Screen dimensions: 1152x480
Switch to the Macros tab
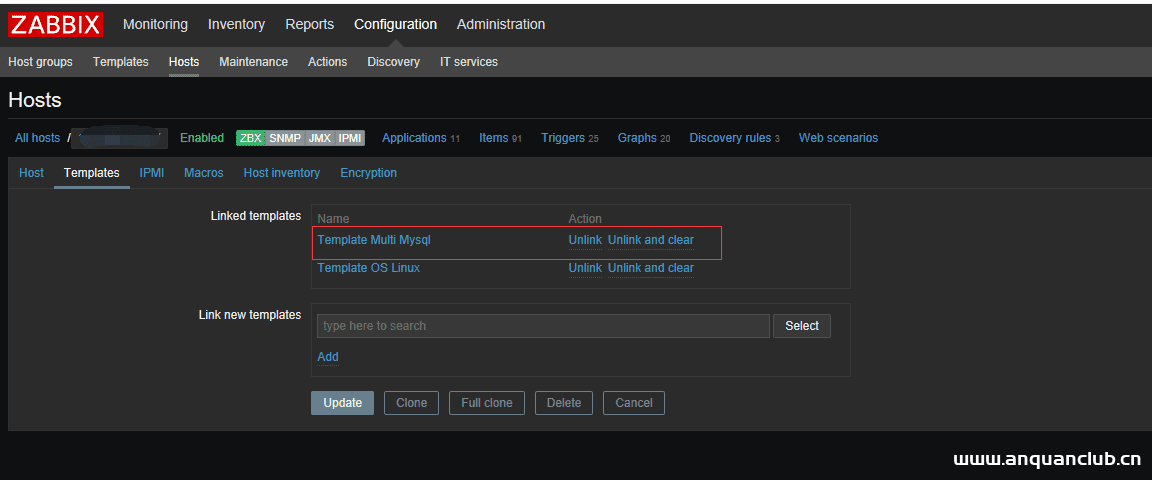point(203,173)
